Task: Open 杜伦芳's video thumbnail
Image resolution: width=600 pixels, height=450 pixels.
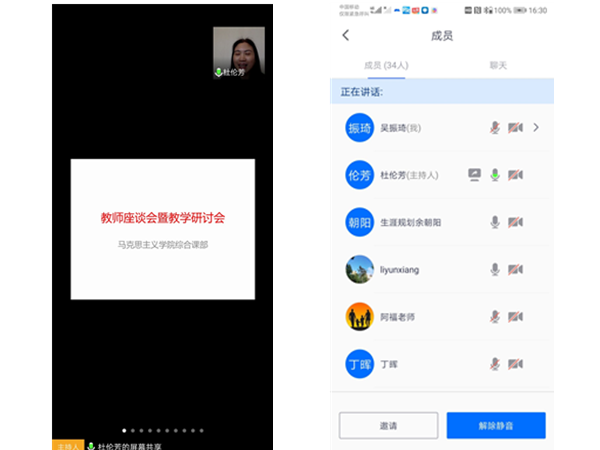Action: [x=239, y=52]
